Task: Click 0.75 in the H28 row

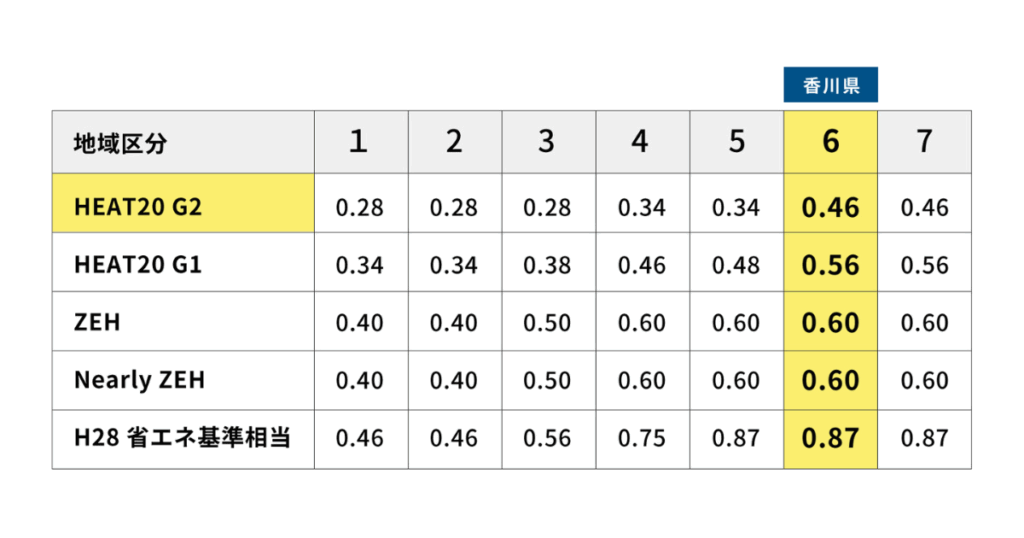Action: [642, 438]
